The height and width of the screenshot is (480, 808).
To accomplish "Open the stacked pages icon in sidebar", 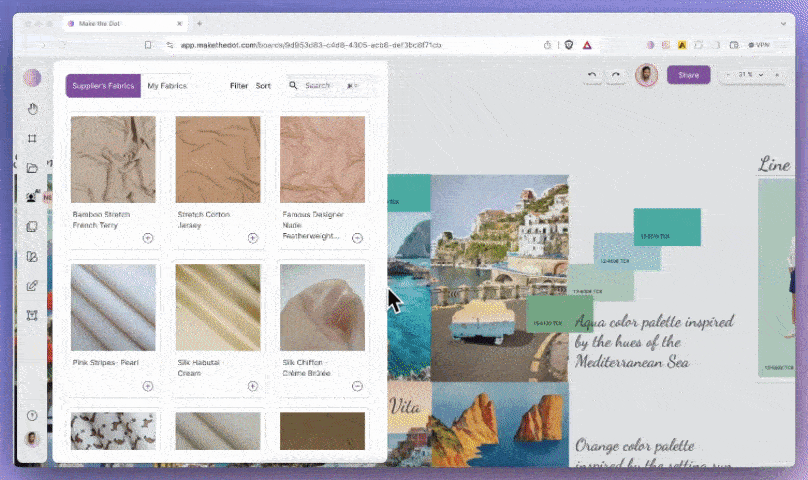I will click(x=32, y=226).
